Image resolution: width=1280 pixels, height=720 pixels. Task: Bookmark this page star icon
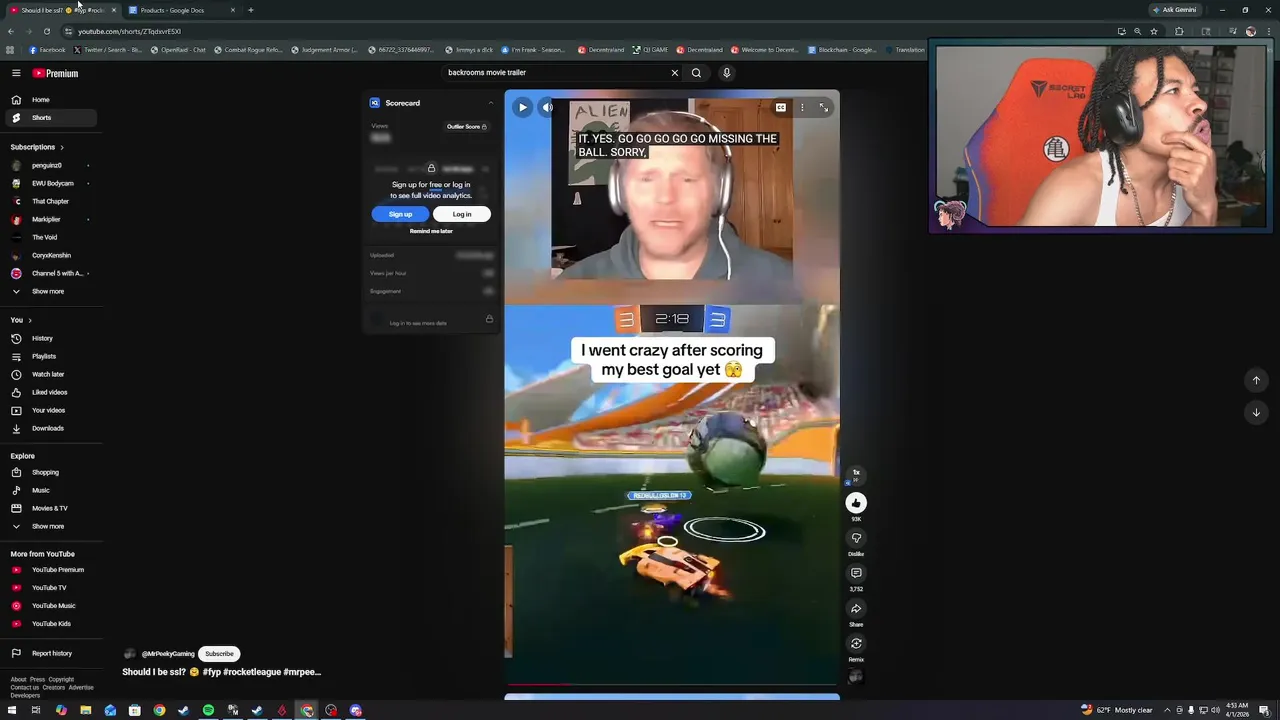(x=1154, y=31)
